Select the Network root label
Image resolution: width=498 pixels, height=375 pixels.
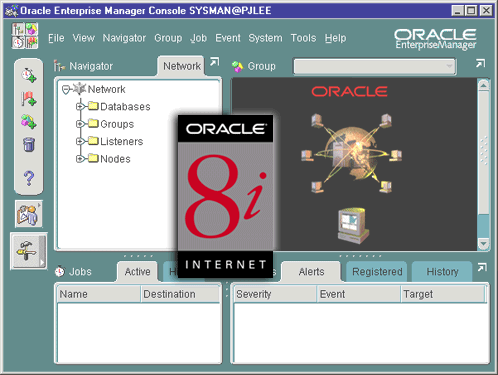coord(106,89)
